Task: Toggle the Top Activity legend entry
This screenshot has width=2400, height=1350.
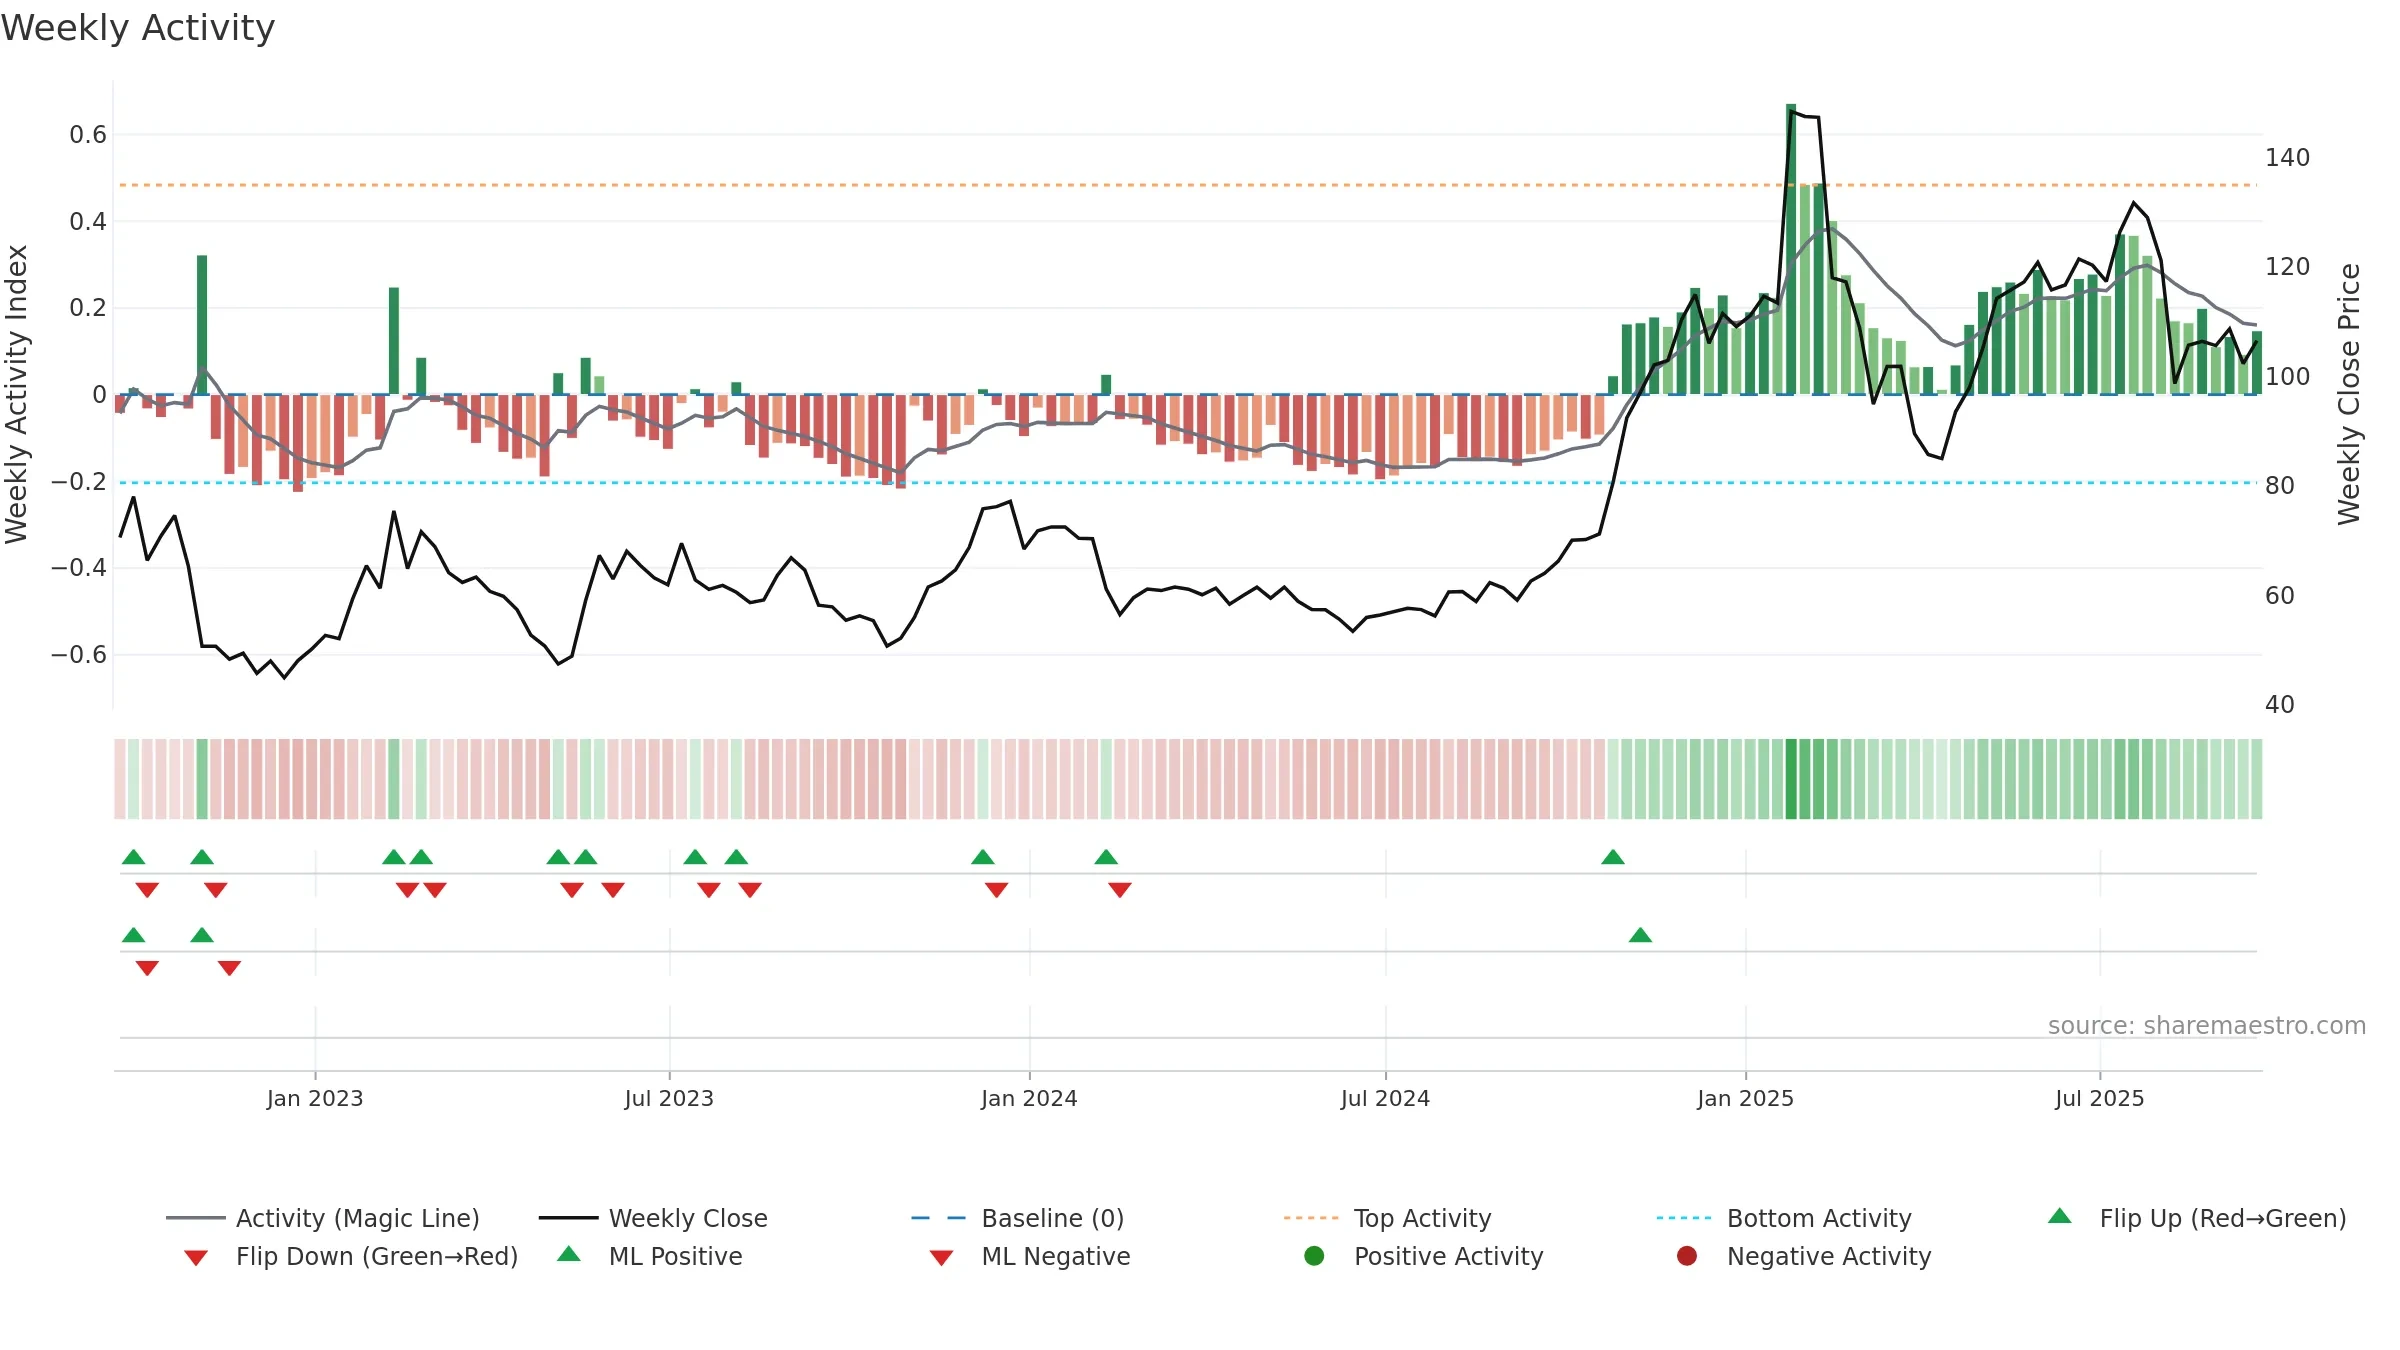Action: (1388, 1218)
